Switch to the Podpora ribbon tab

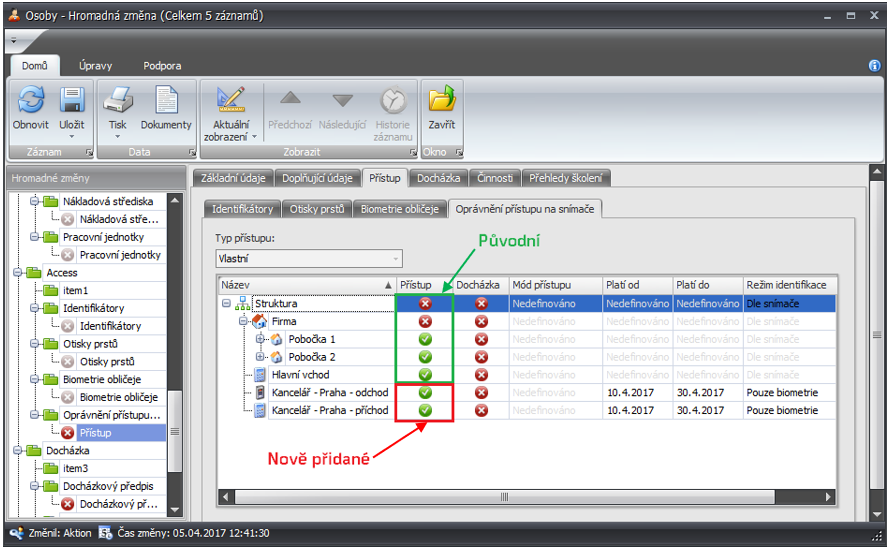coord(162,66)
